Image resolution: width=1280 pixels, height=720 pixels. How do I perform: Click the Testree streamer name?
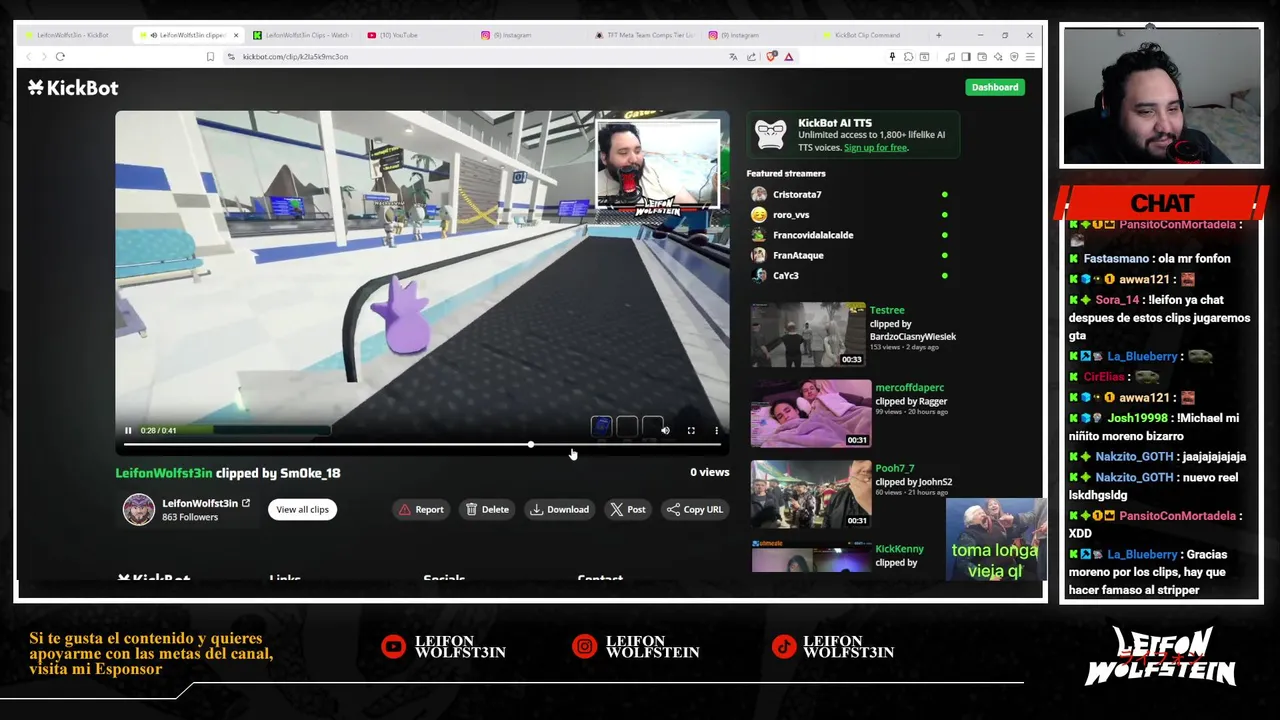[x=887, y=310]
